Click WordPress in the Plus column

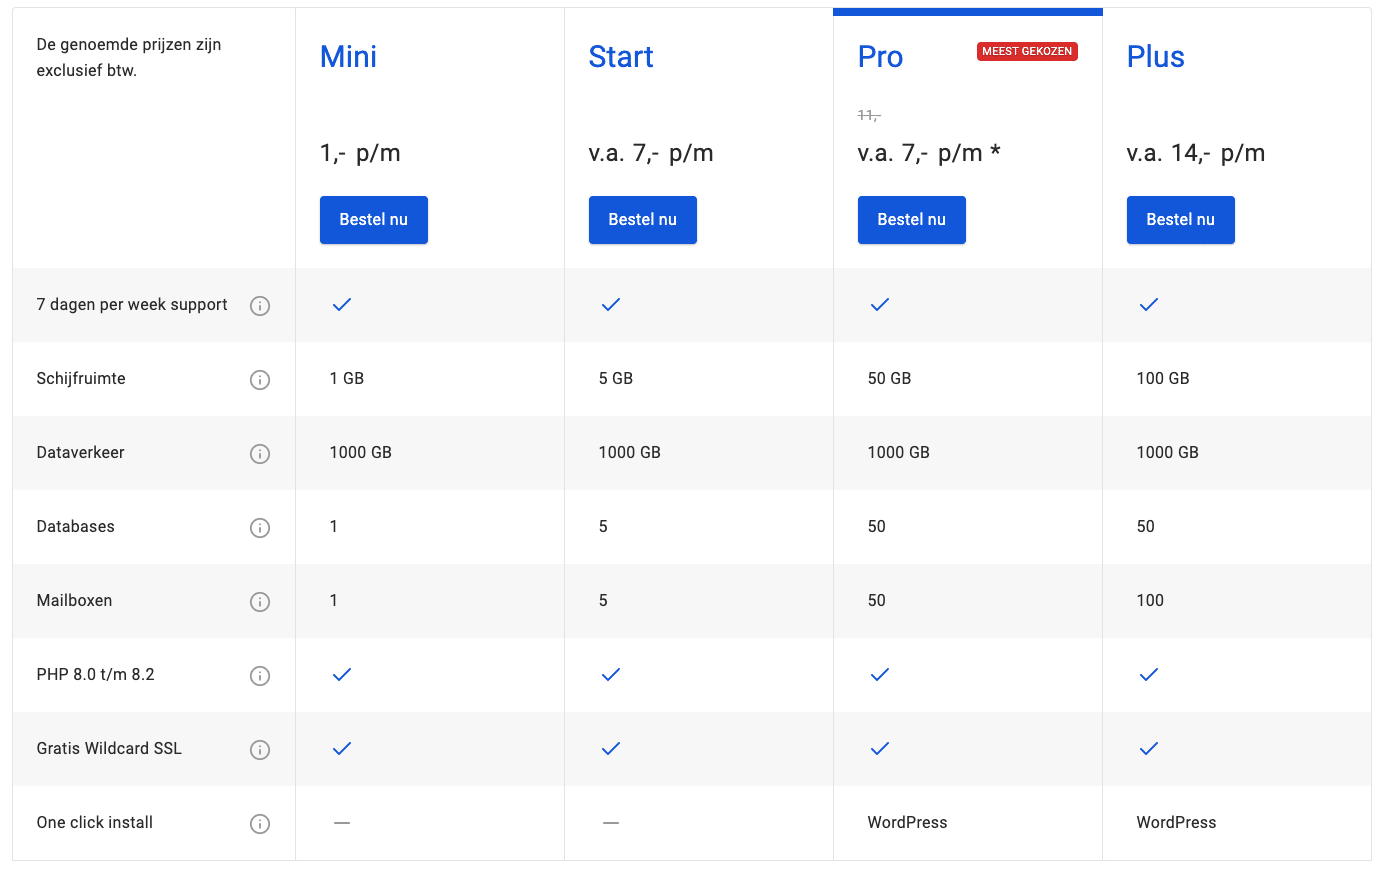click(x=1176, y=823)
